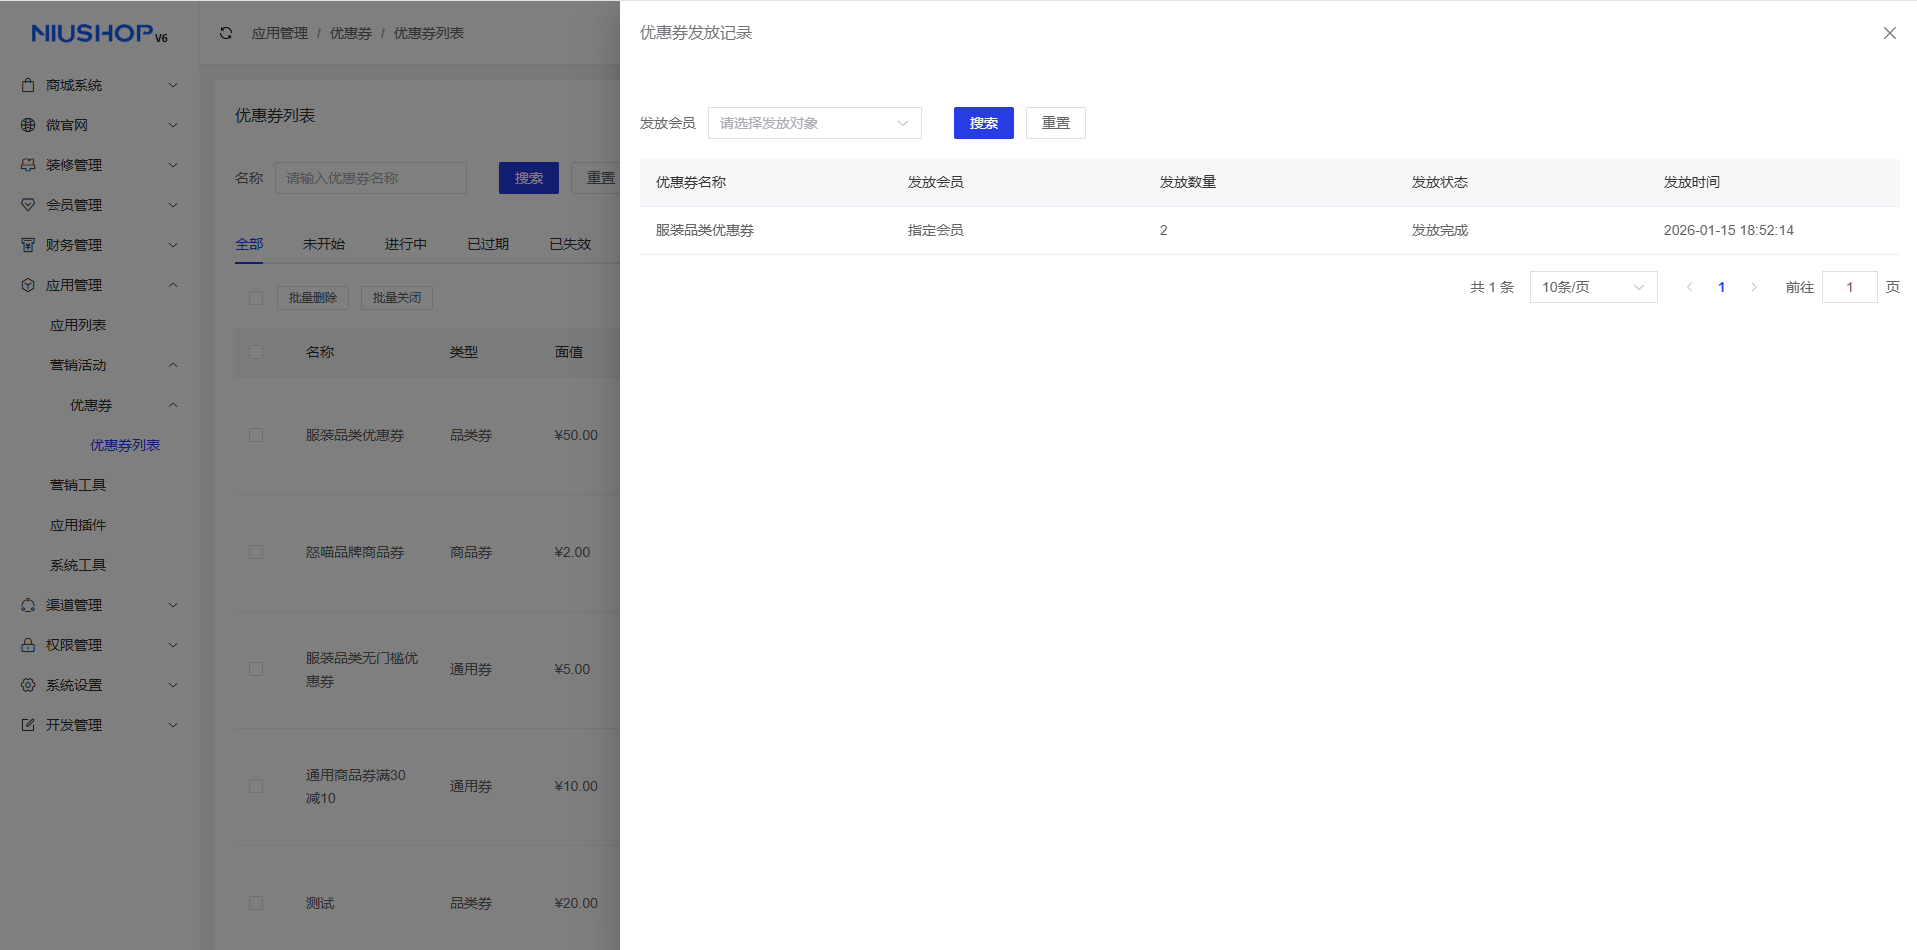Click the globe icon for 微官网
1917x950 pixels.
click(x=28, y=125)
